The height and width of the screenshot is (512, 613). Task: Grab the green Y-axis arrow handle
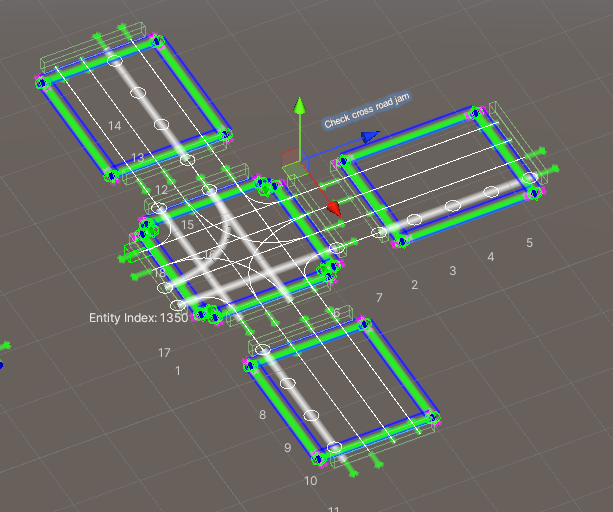click(x=300, y=106)
